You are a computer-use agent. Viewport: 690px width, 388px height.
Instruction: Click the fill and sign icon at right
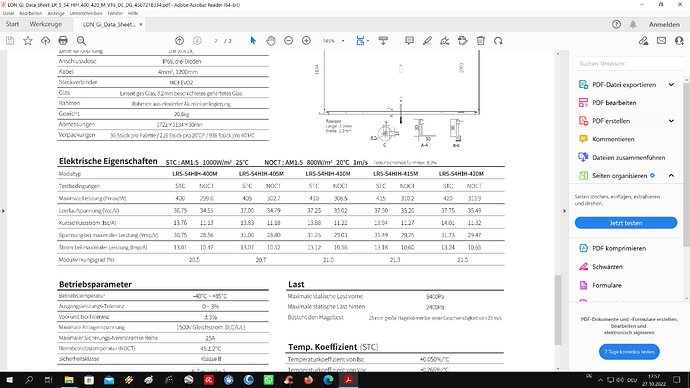click(x=643, y=41)
